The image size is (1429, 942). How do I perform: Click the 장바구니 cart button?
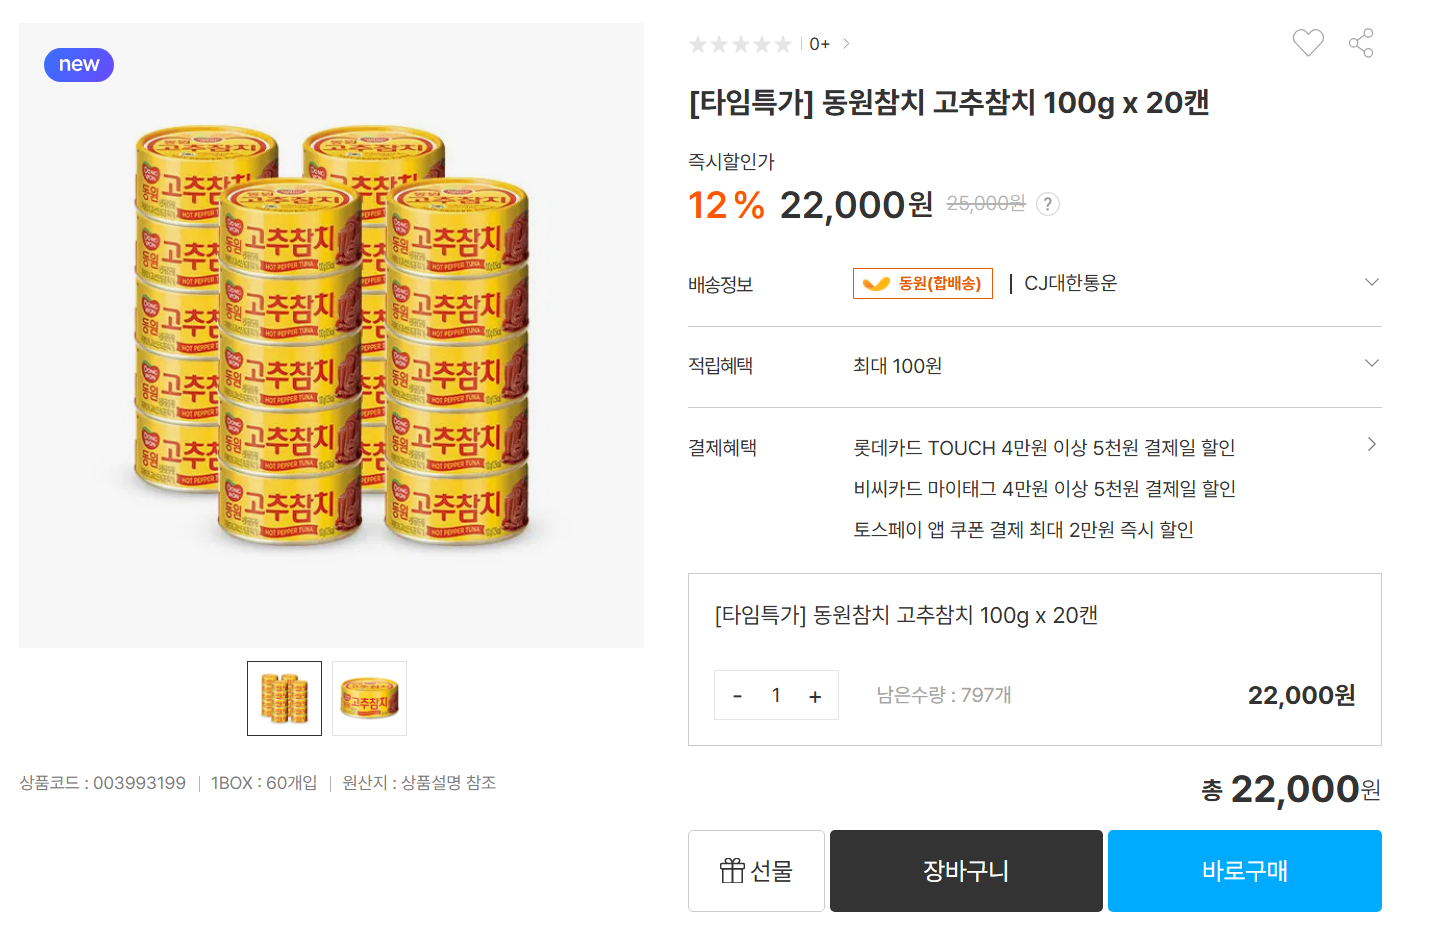tap(965, 870)
